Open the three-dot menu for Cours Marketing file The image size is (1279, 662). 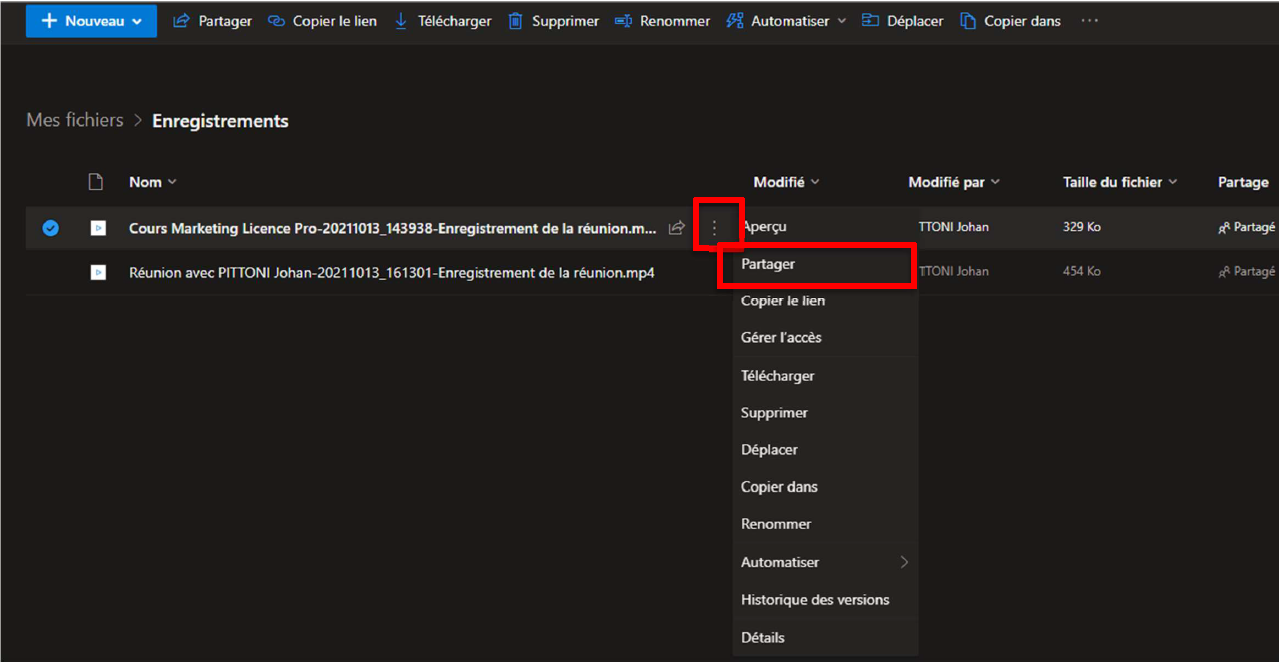click(x=714, y=228)
